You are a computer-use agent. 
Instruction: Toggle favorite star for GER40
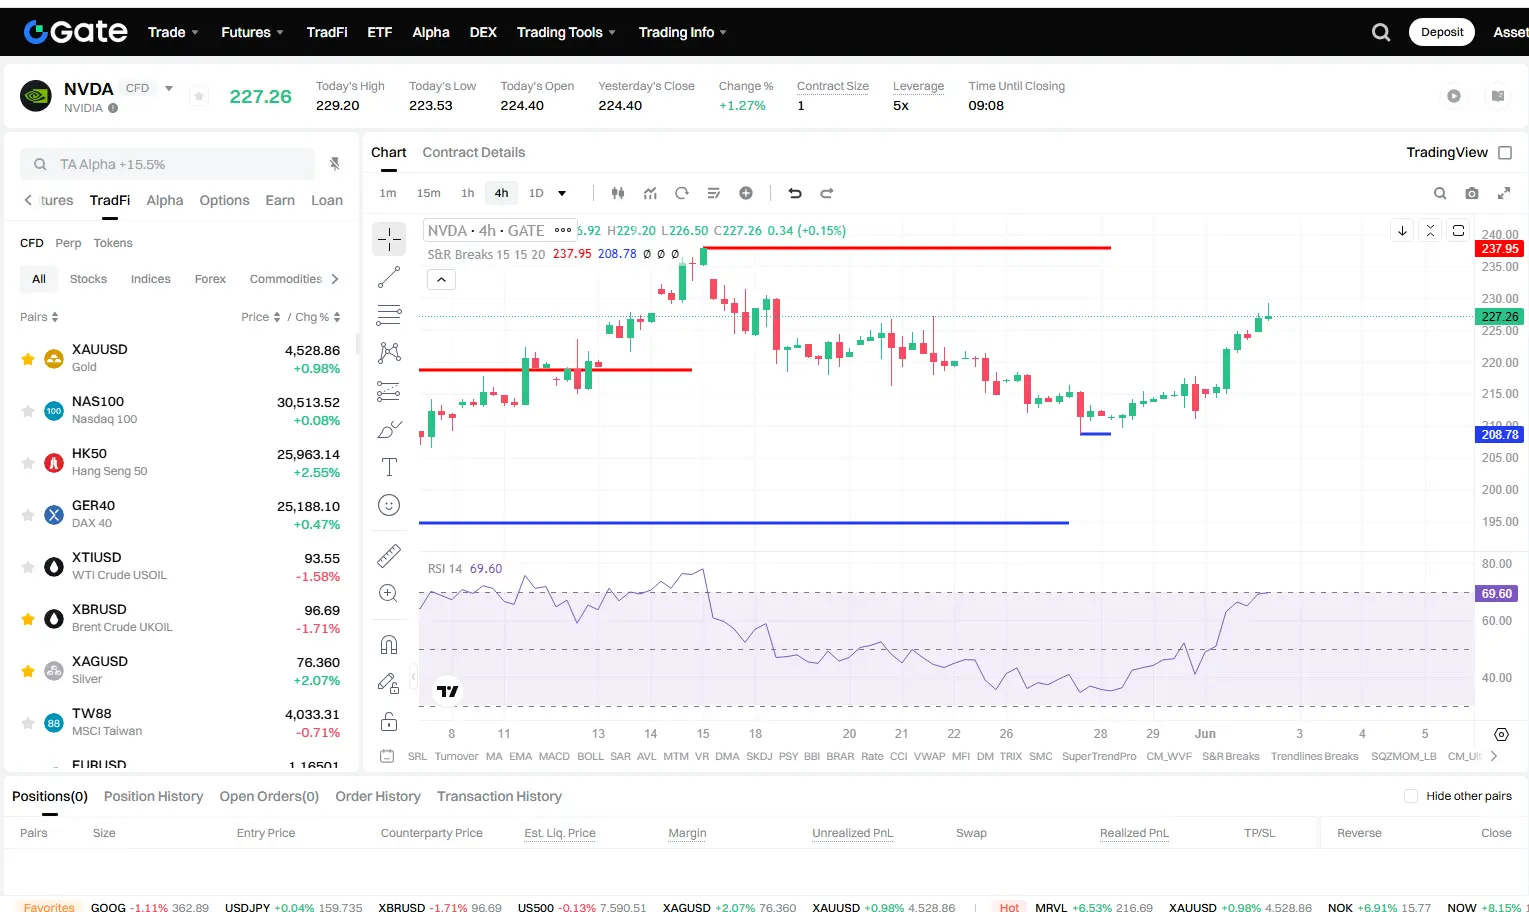28,514
